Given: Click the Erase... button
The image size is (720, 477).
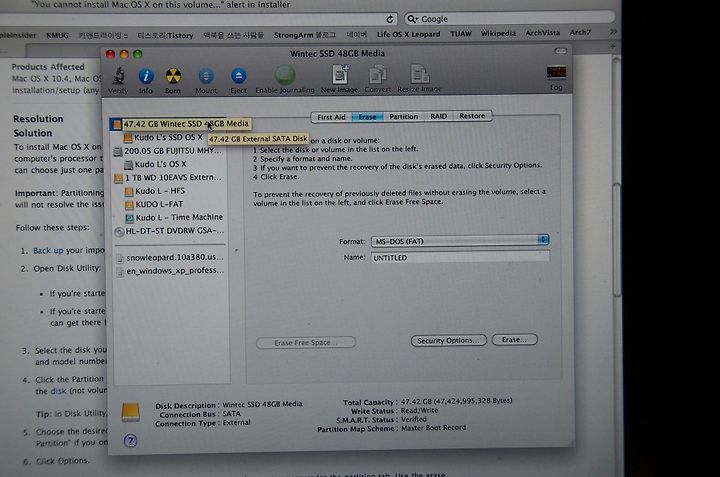Looking at the screenshot, I should (x=514, y=339).
